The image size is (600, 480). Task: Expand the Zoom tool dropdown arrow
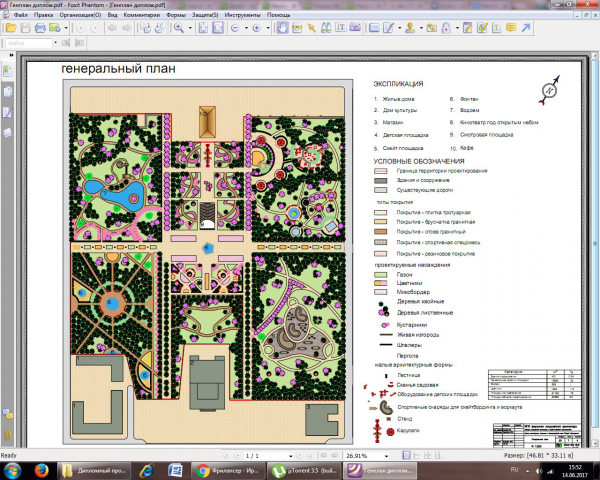190,28
